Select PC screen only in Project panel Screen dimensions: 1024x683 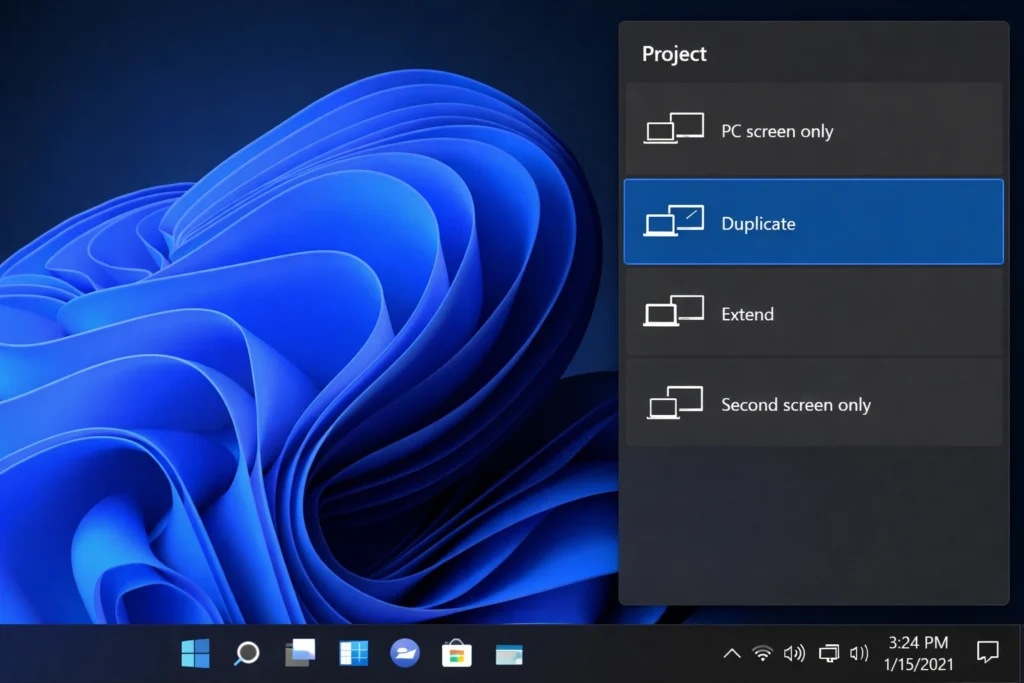tap(813, 130)
